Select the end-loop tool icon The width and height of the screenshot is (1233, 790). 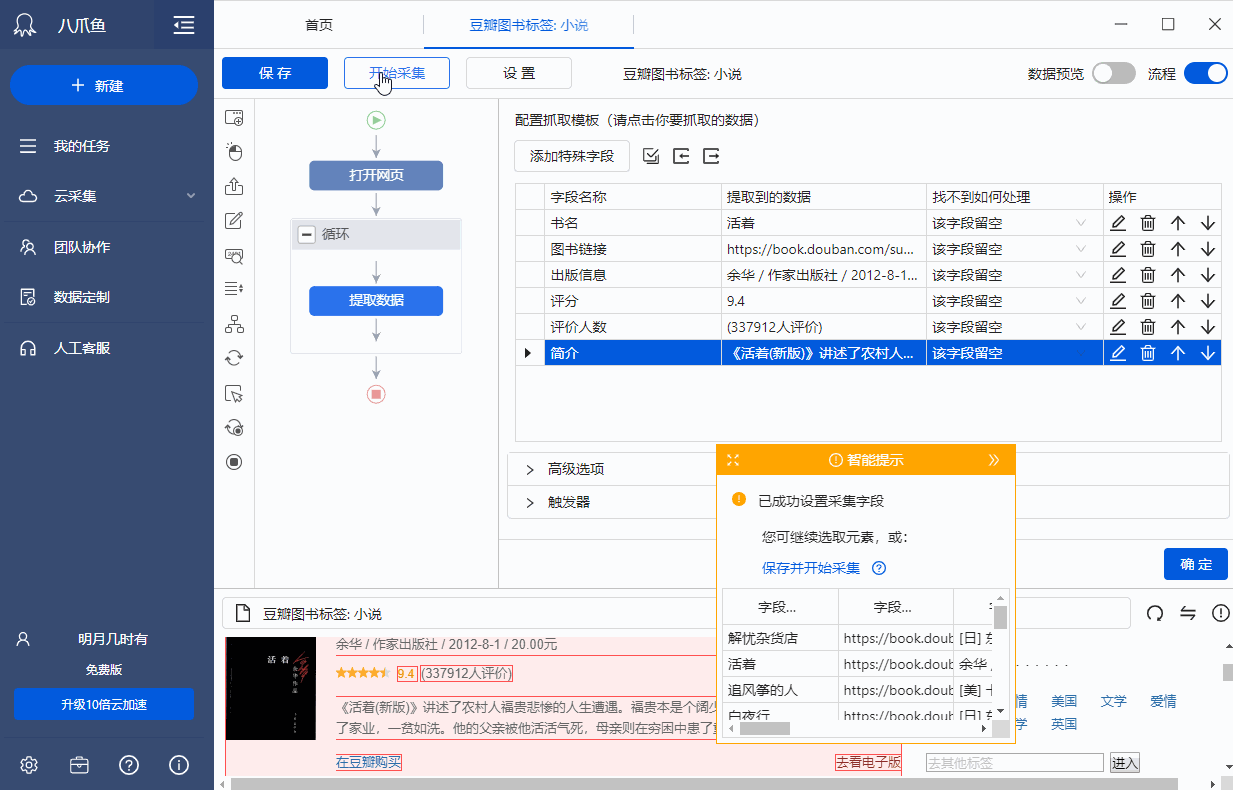pos(234,427)
